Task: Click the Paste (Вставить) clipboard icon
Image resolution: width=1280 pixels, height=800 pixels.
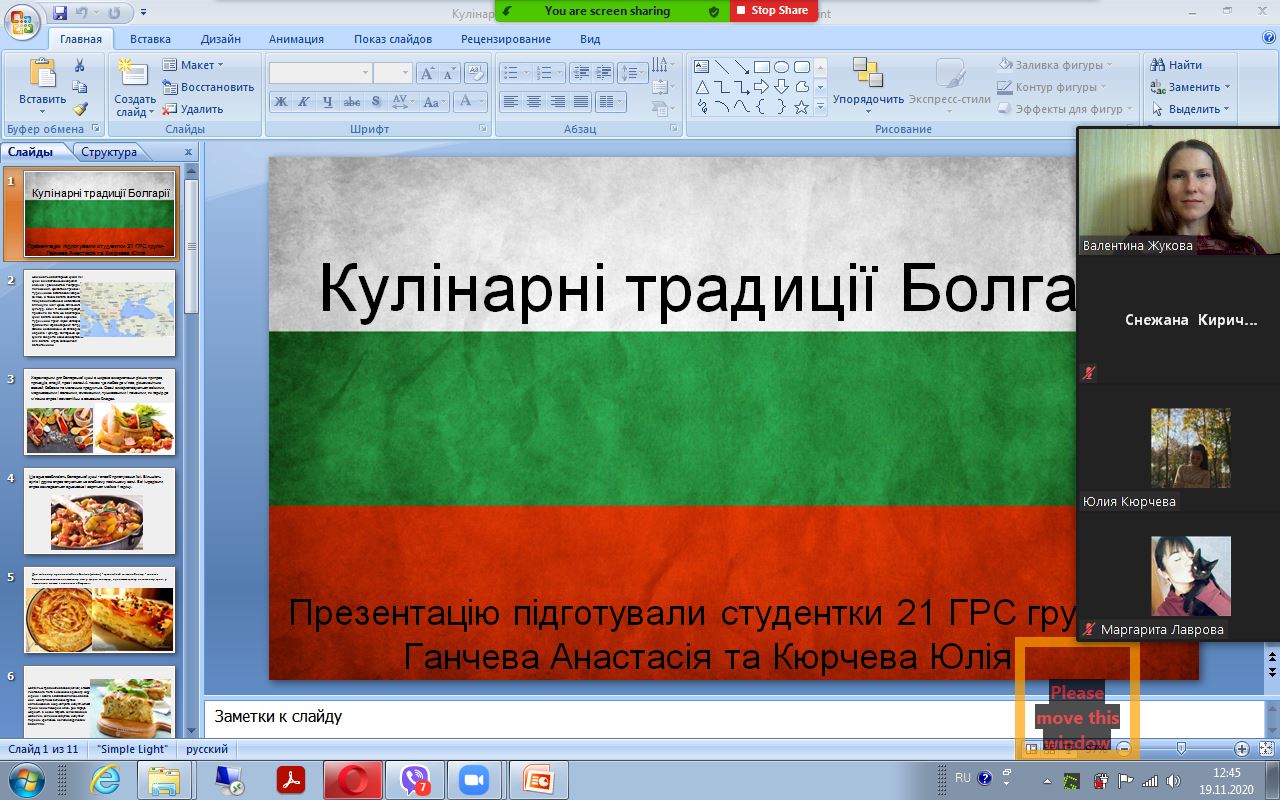Action: [42, 75]
